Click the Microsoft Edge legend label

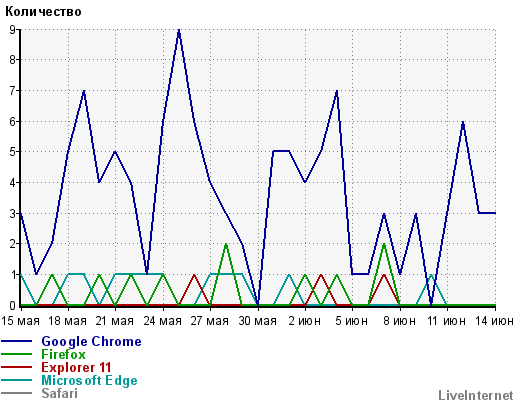click(89, 381)
